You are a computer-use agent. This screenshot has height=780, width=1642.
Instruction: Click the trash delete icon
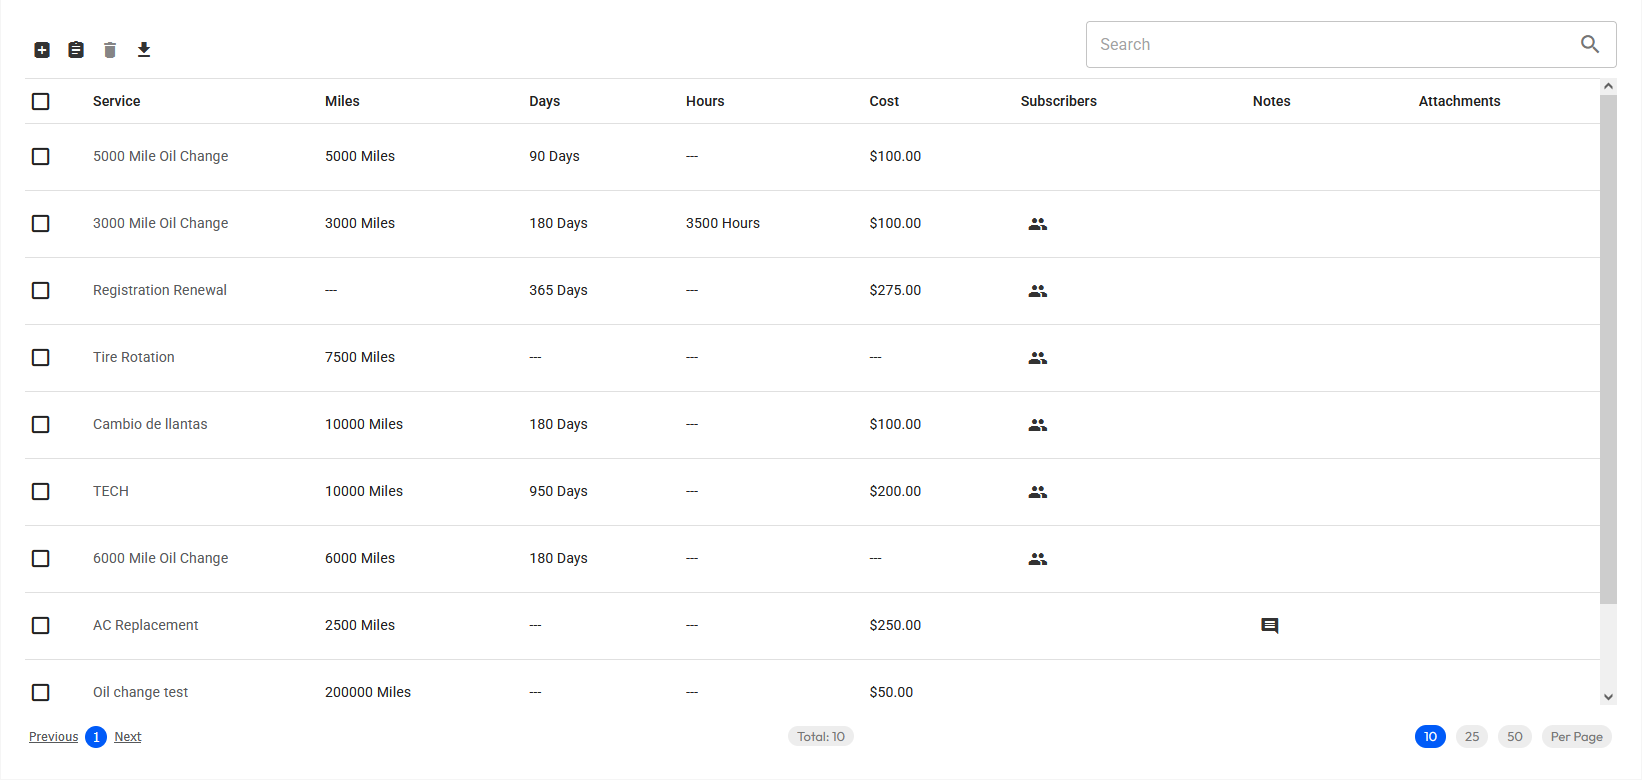(110, 50)
